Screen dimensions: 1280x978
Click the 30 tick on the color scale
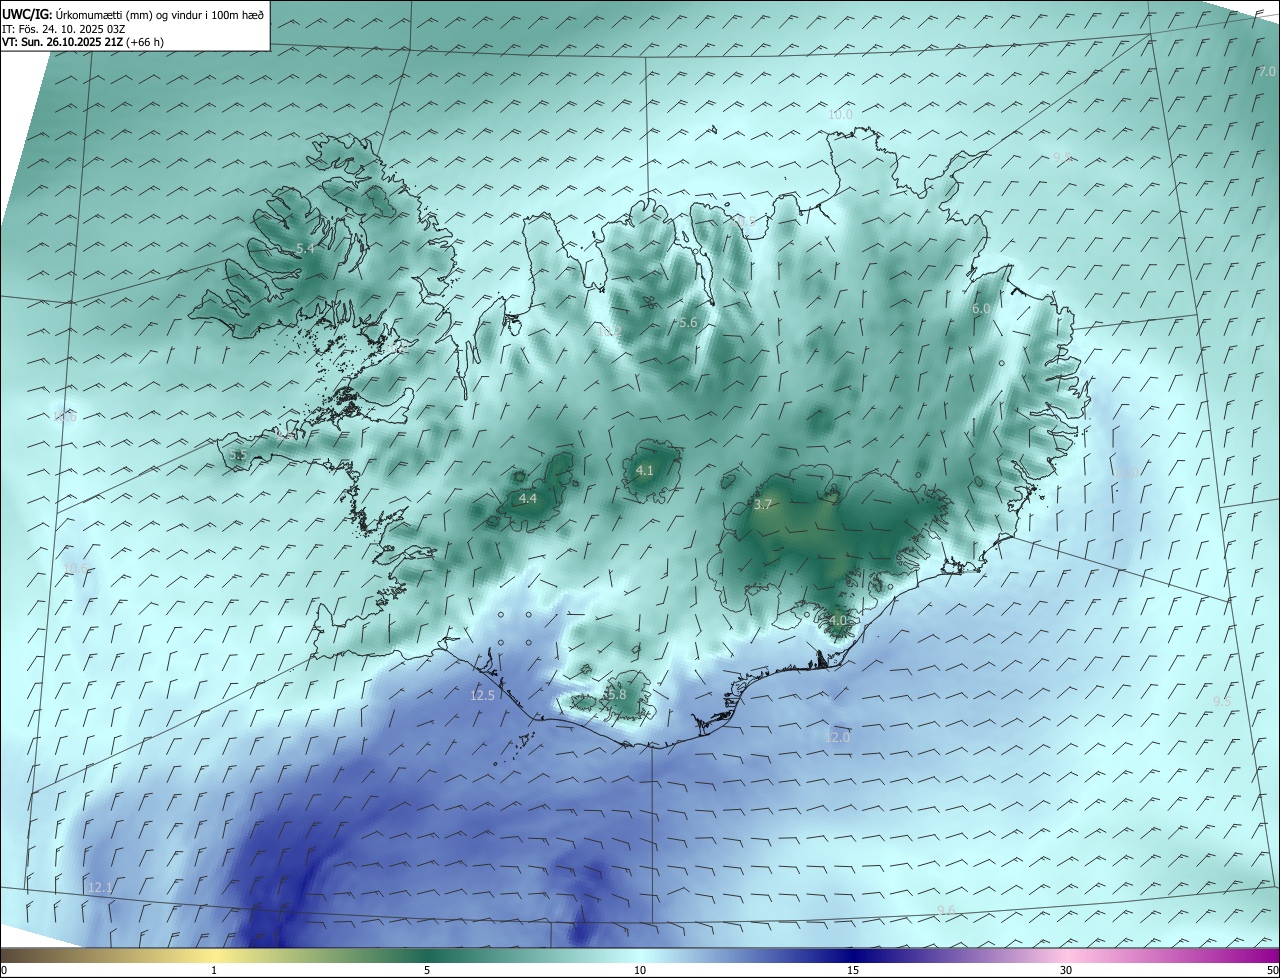(1066, 971)
